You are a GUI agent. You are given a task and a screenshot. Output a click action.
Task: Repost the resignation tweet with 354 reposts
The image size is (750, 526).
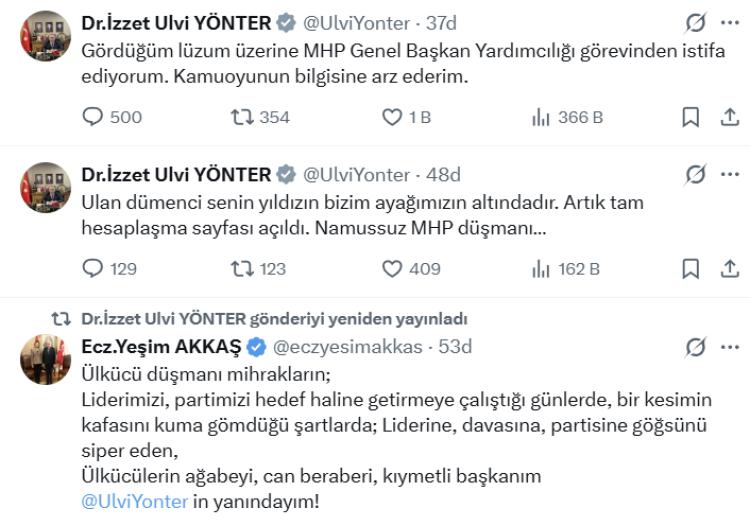tap(241, 117)
